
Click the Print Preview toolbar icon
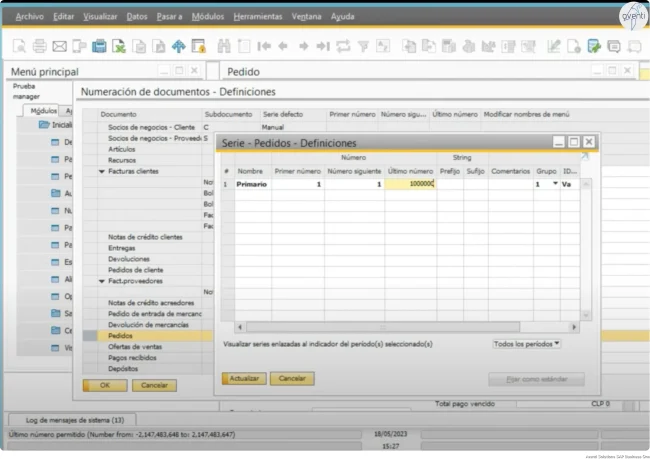point(19,46)
